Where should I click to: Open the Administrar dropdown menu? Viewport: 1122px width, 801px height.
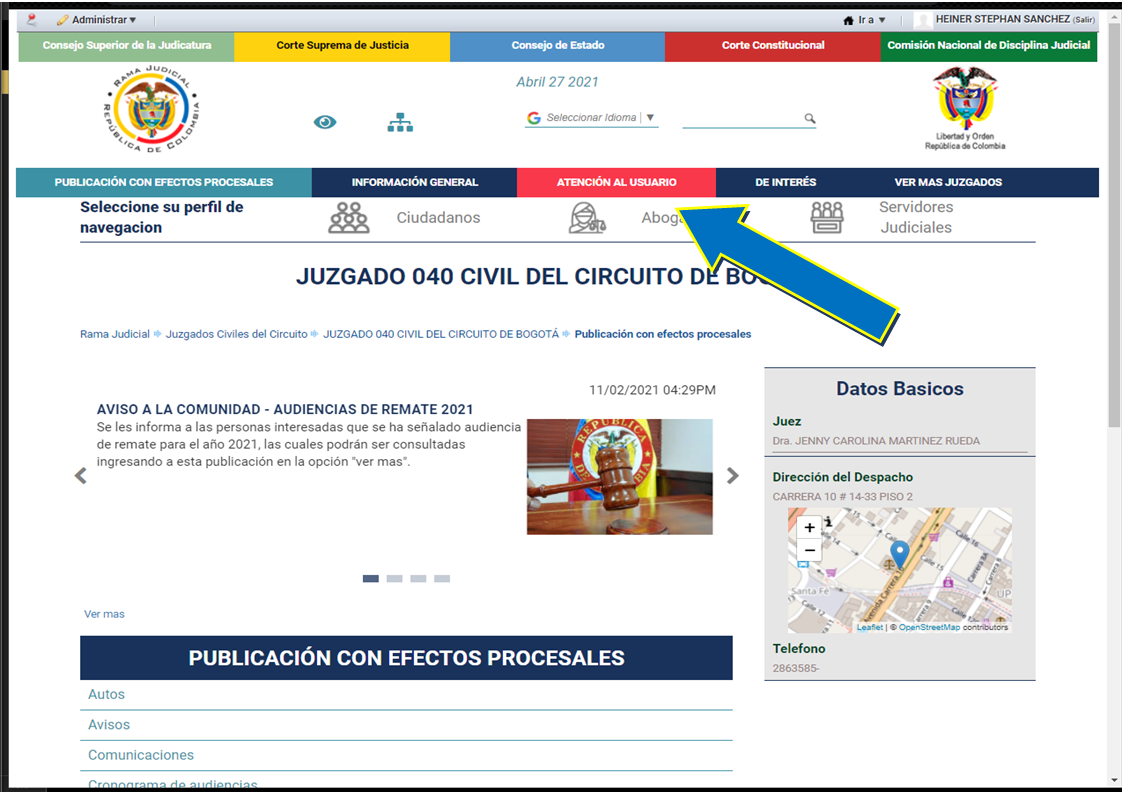pyautogui.click(x=97, y=20)
